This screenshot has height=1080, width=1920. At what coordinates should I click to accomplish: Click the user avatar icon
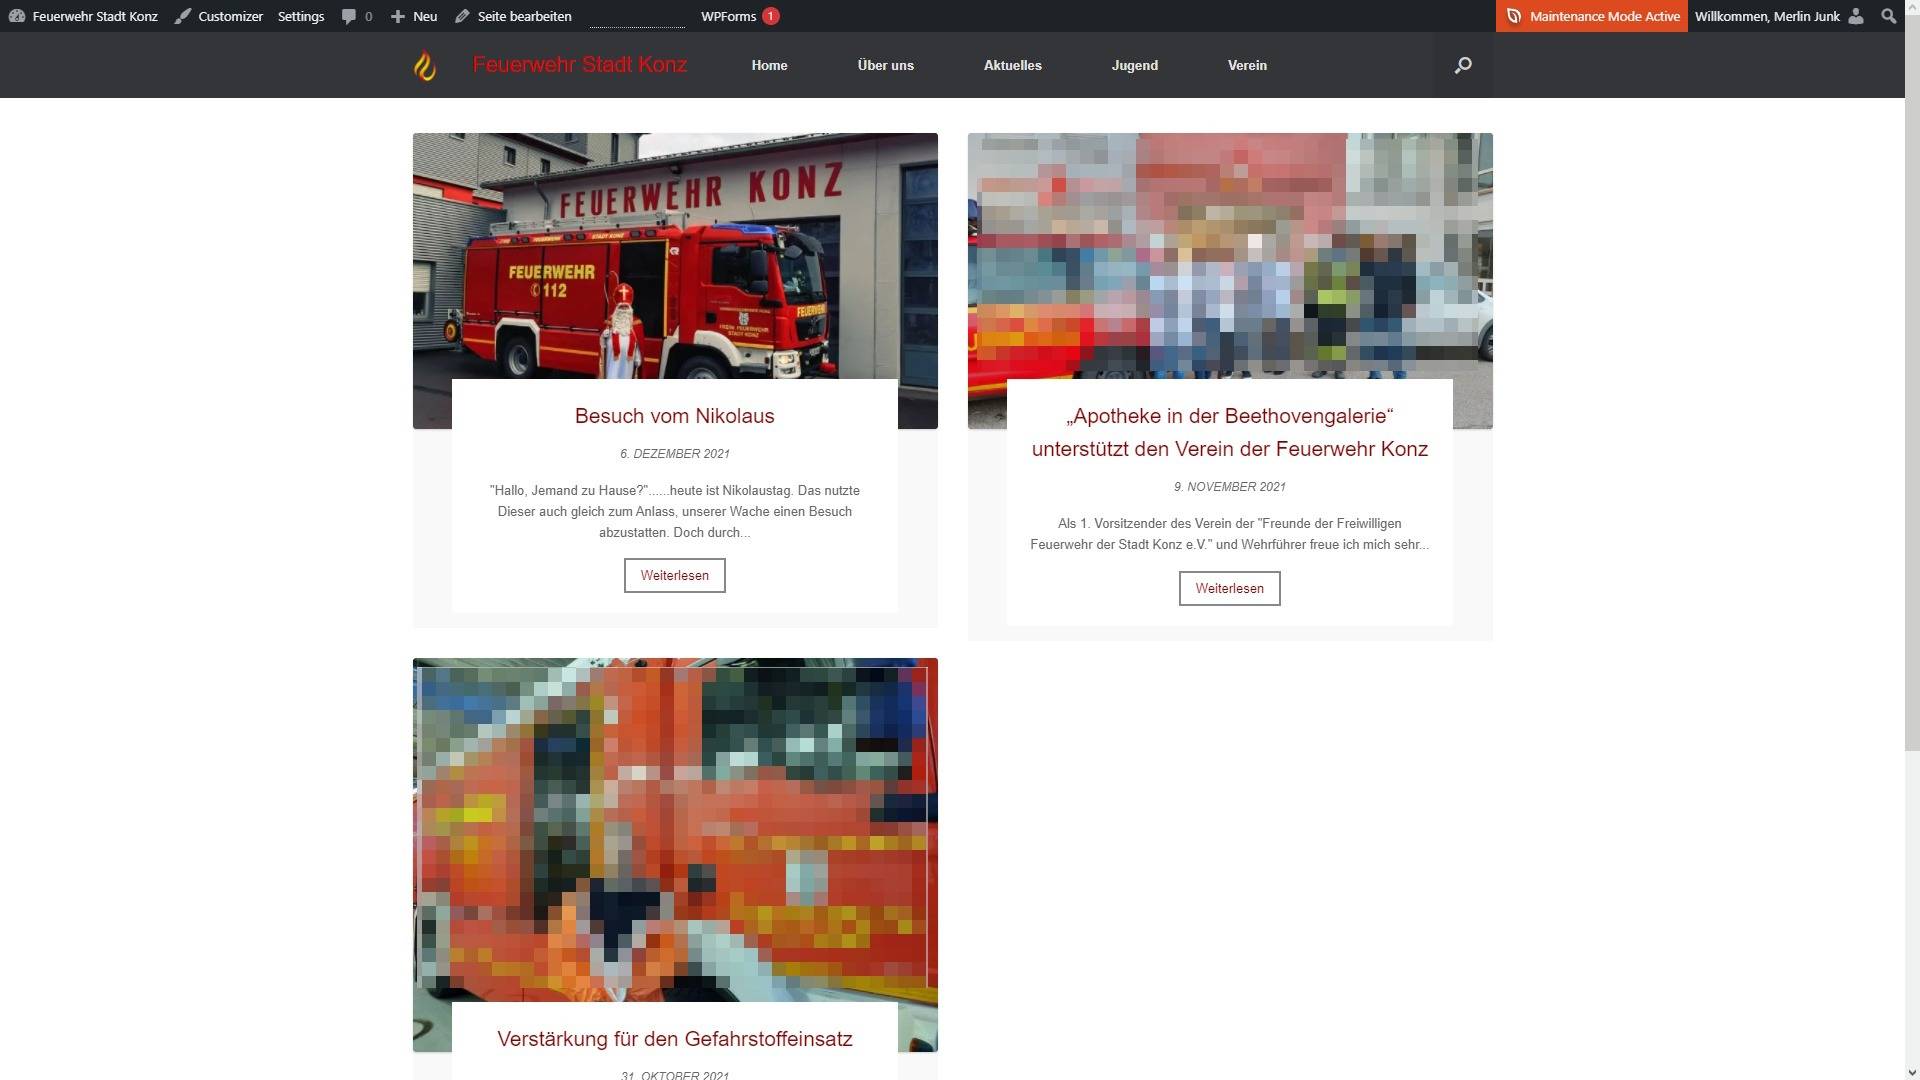1856,16
